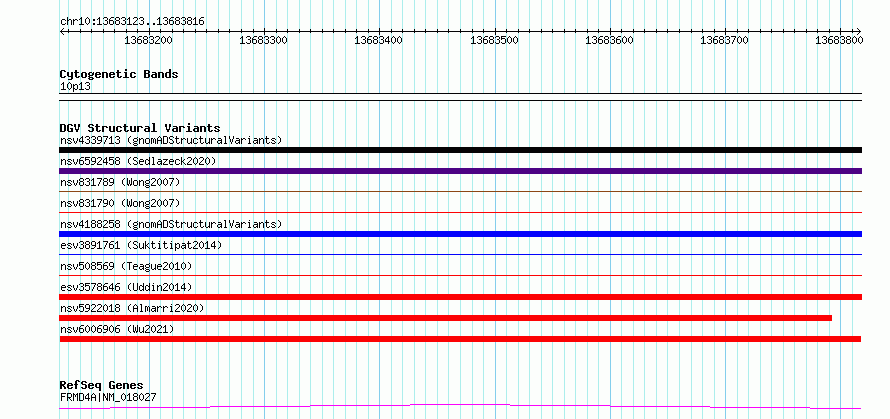Open variant nsv4339713 gnomAD label

[x=171, y=140]
